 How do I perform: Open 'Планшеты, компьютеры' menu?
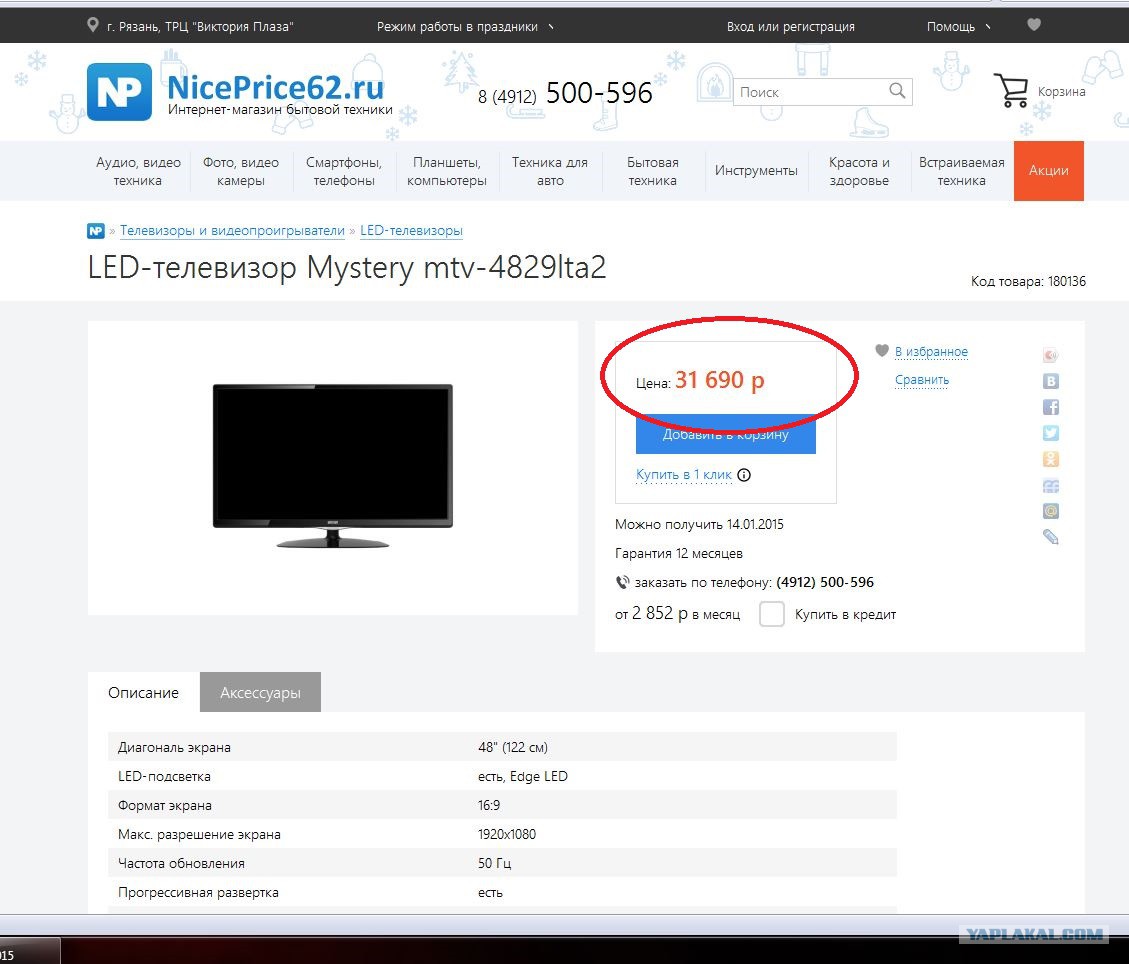pos(446,171)
